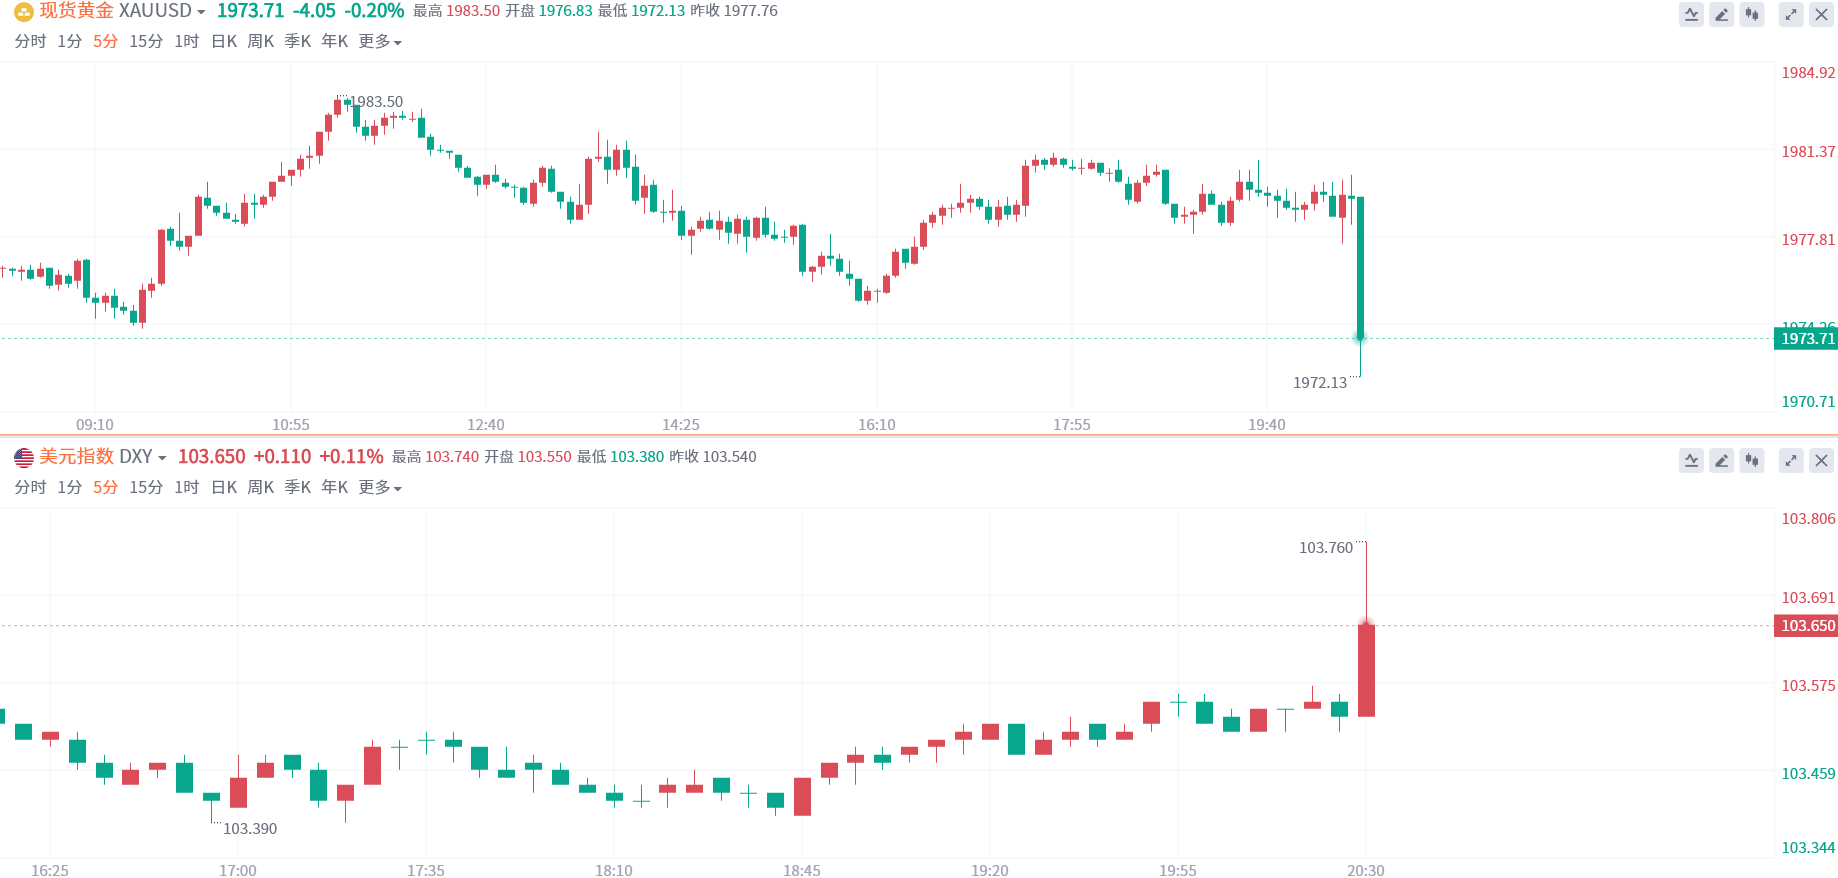The height and width of the screenshot is (878, 1838).
Task: Expand 更多 timeframe menu on DXY chart
Action: (x=380, y=488)
